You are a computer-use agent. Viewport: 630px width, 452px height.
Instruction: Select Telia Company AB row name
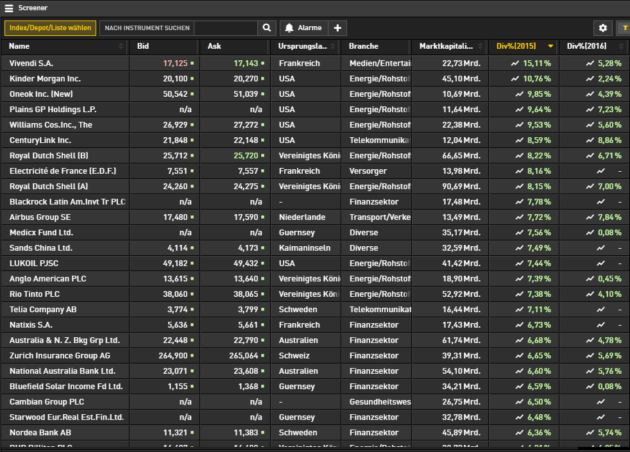[43, 310]
